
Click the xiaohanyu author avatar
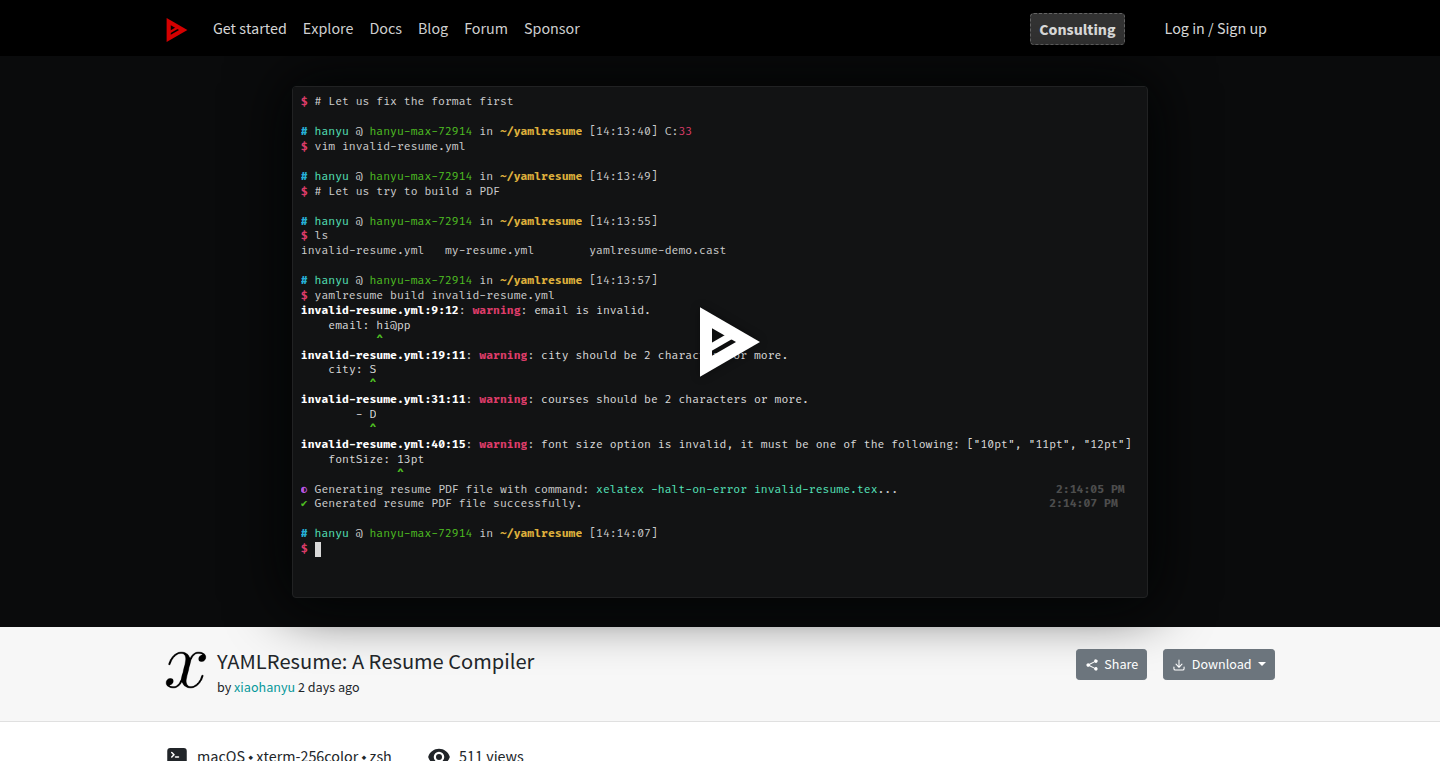pyautogui.click(x=186, y=670)
